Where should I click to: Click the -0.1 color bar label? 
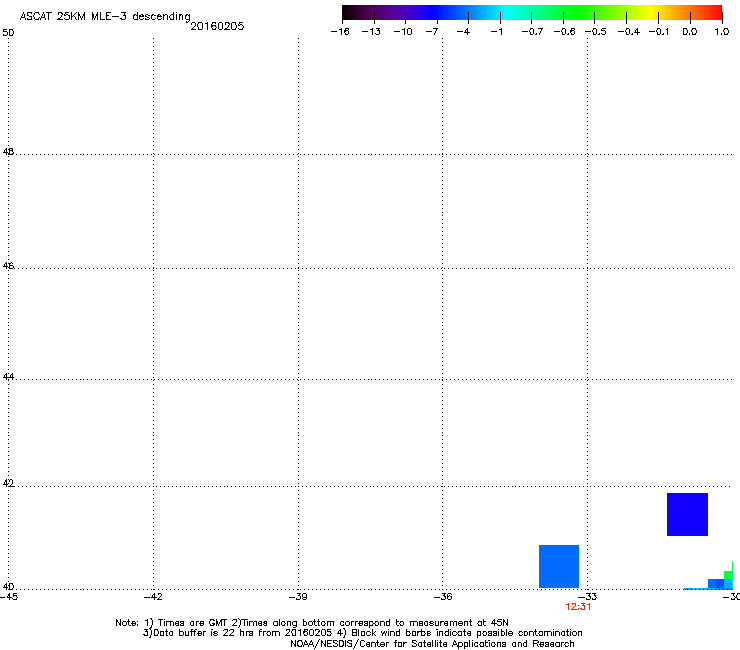[x=659, y=32]
